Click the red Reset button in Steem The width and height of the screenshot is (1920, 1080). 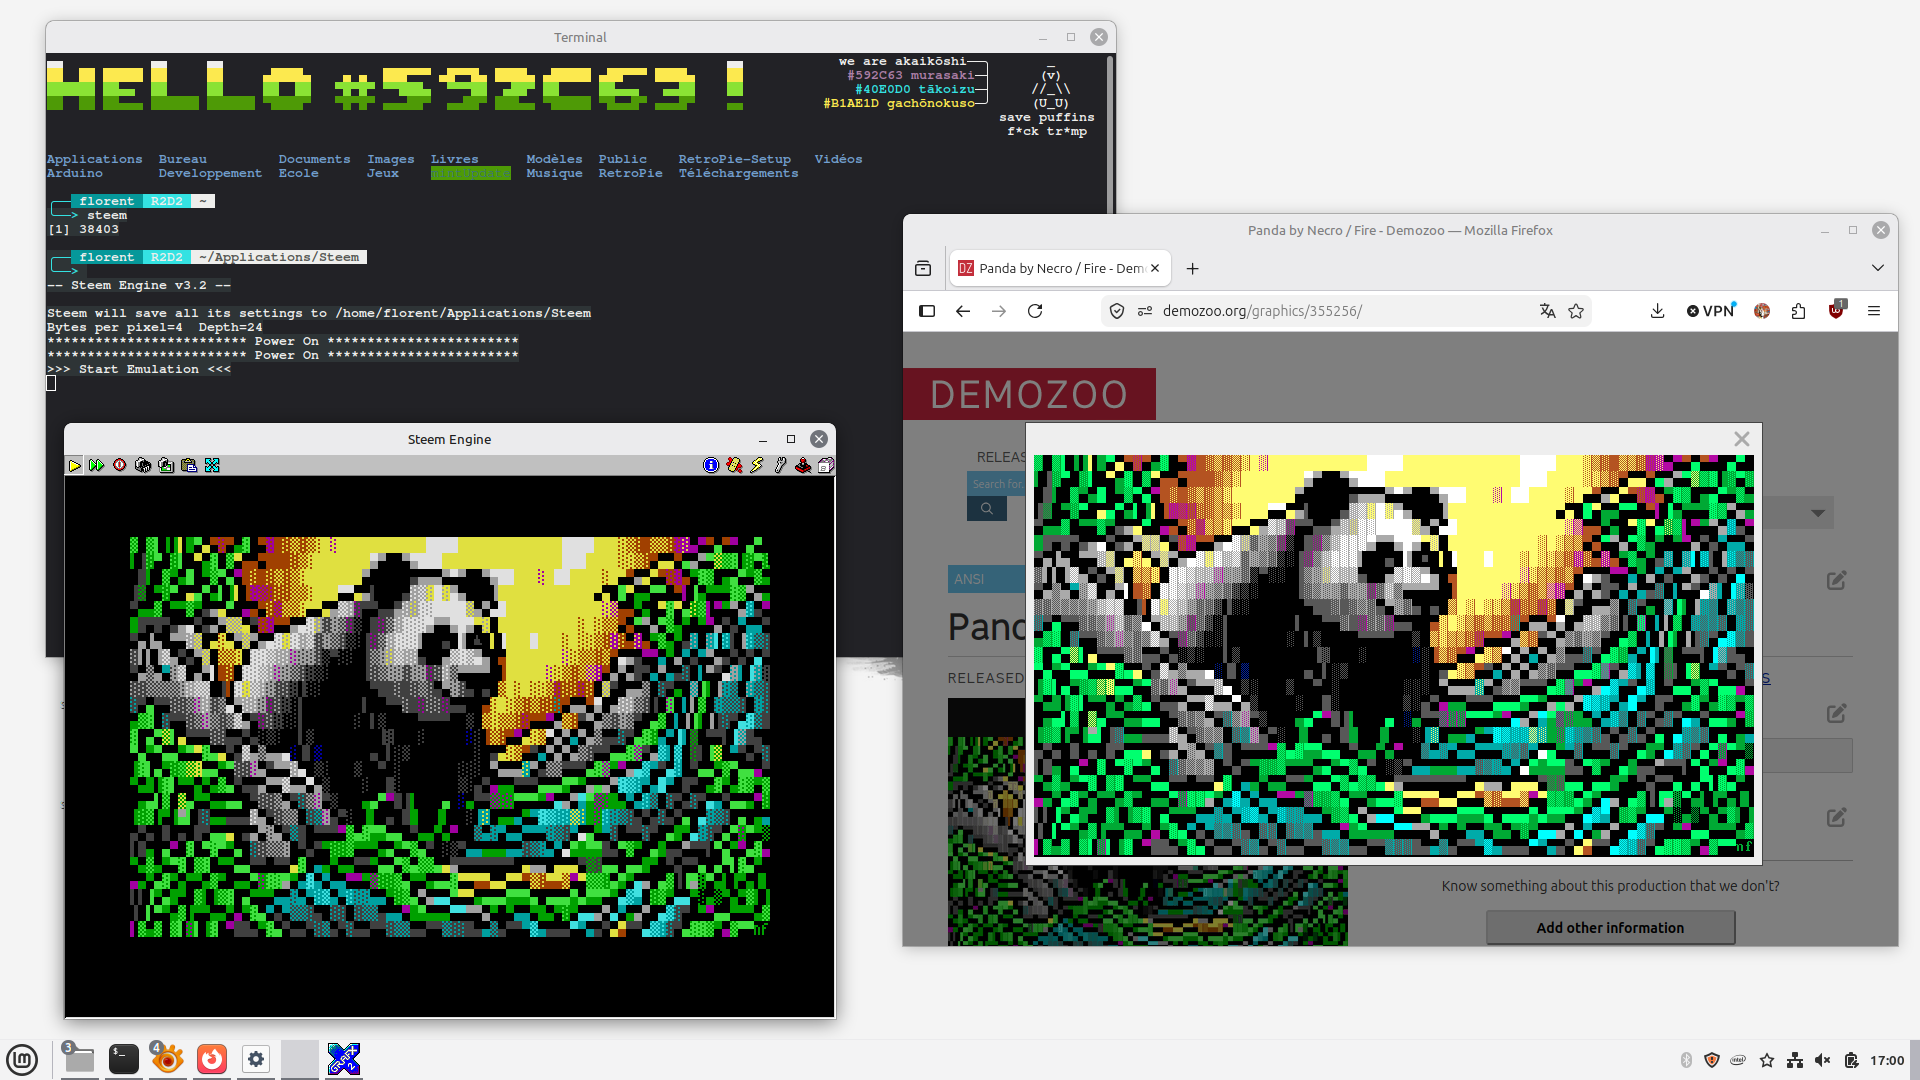[120, 465]
